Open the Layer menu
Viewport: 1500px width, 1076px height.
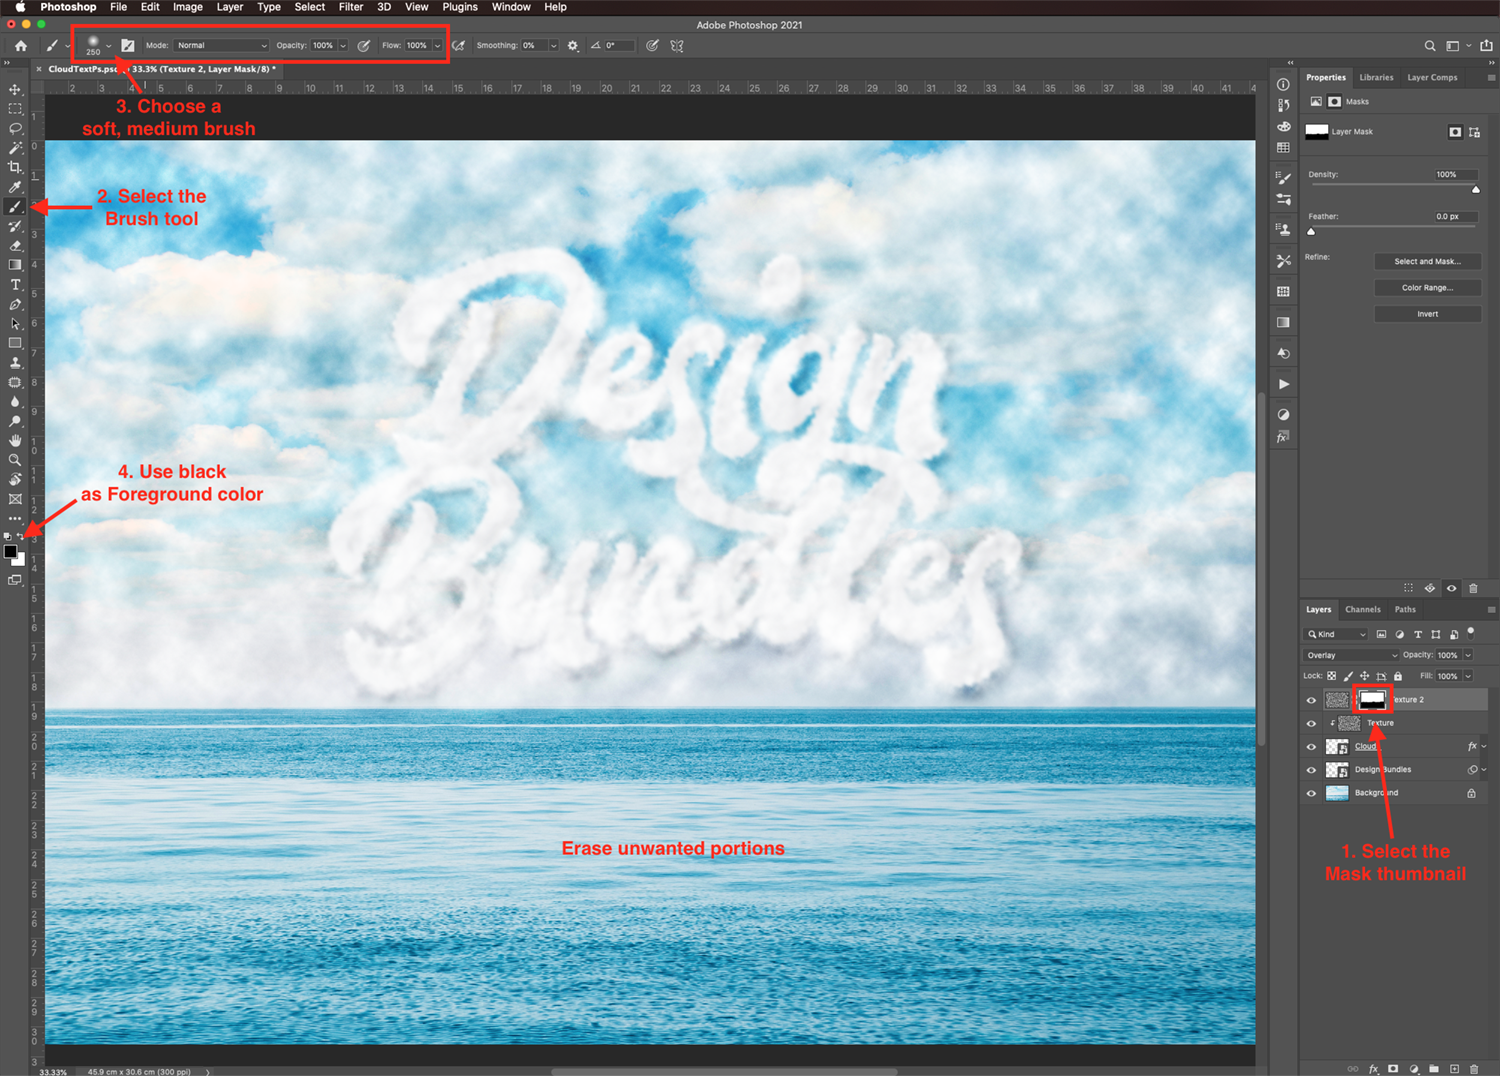(230, 7)
